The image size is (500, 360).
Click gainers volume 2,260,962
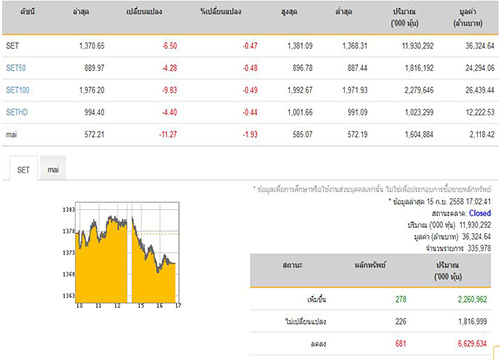click(x=472, y=299)
